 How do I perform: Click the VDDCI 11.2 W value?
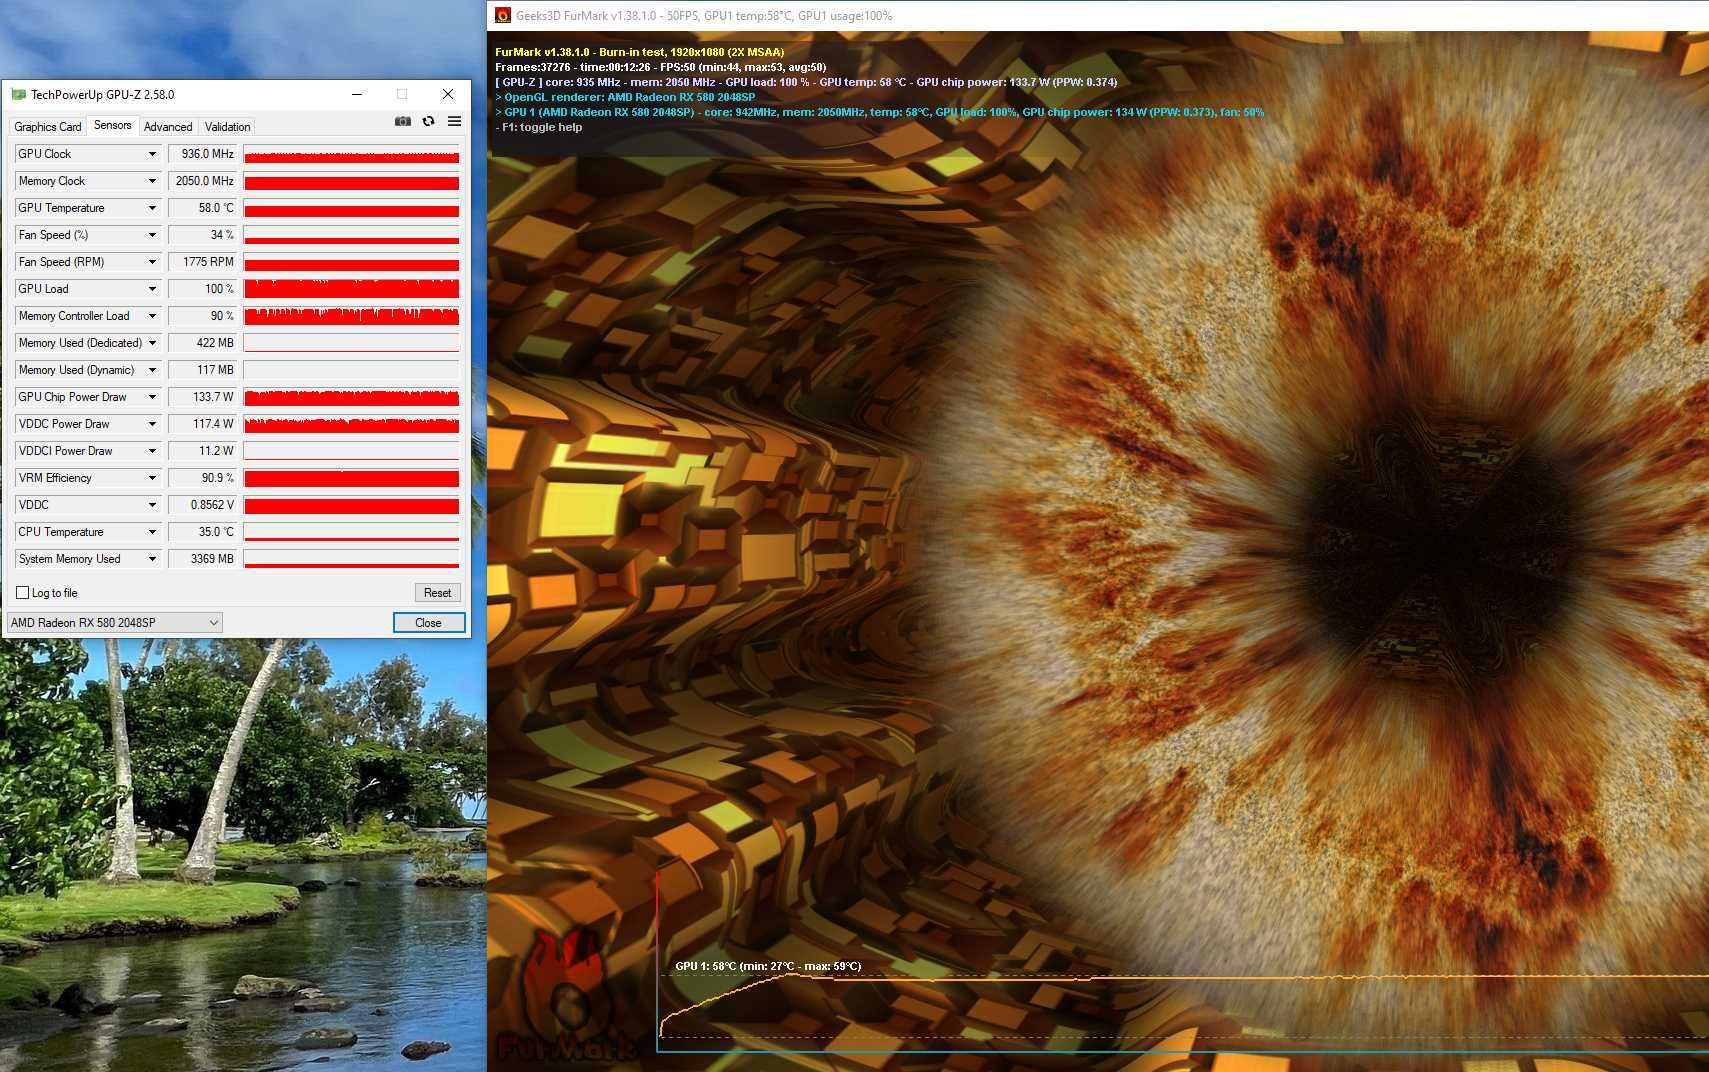coord(203,451)
